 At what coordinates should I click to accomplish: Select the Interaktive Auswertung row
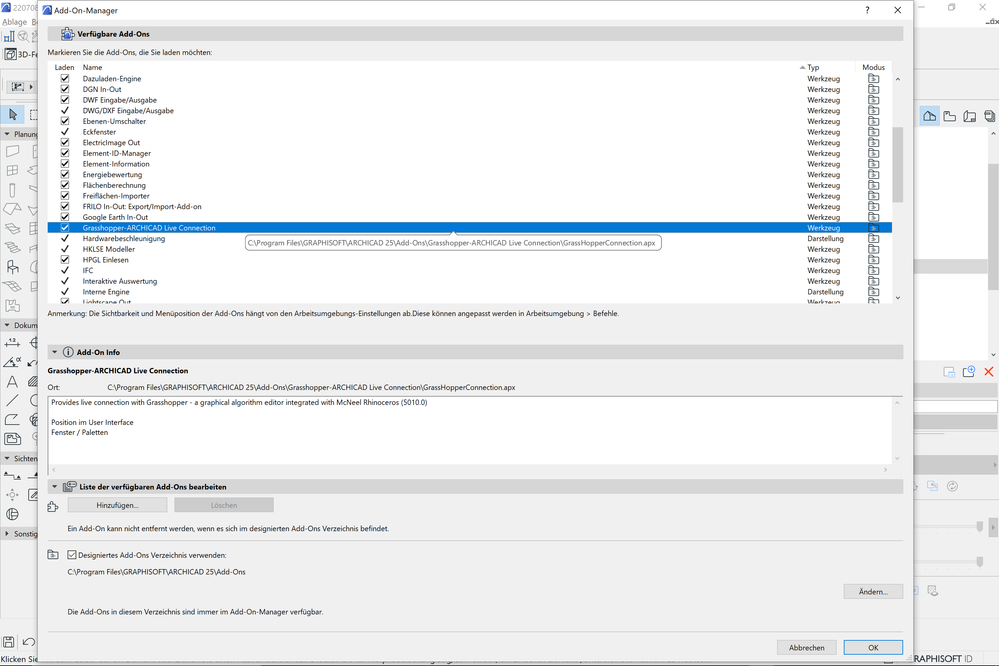point(470,281)
